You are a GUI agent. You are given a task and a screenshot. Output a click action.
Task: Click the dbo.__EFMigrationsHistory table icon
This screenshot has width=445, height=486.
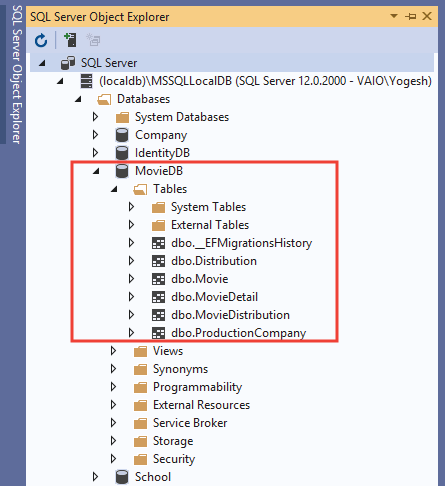158,243
